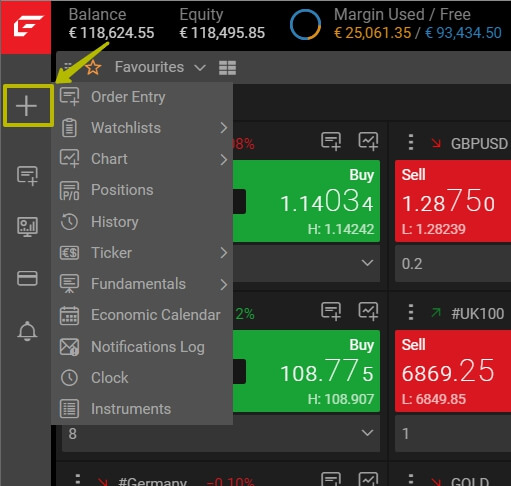Open the credit card funds sidebar icon
Image resolution: width=511 pixels, height=486 pixels.
click(x=27, y=278)
